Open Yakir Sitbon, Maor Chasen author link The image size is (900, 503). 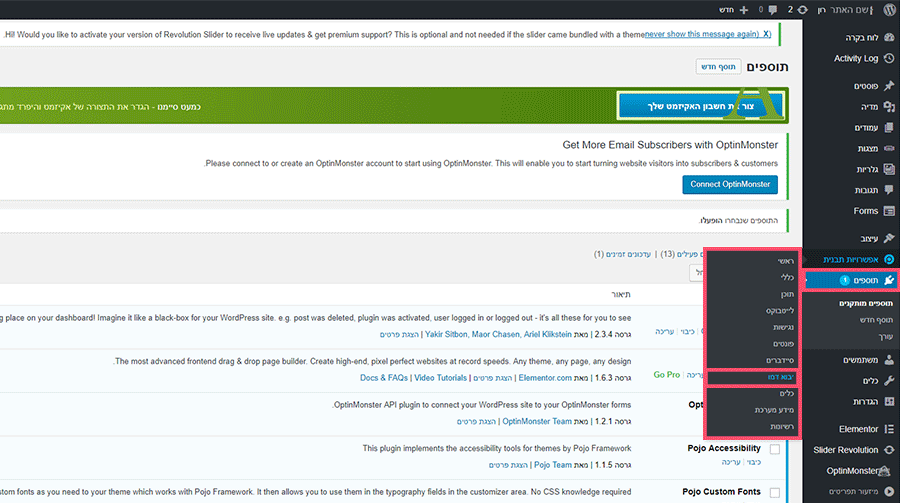[x=498, y=334]
